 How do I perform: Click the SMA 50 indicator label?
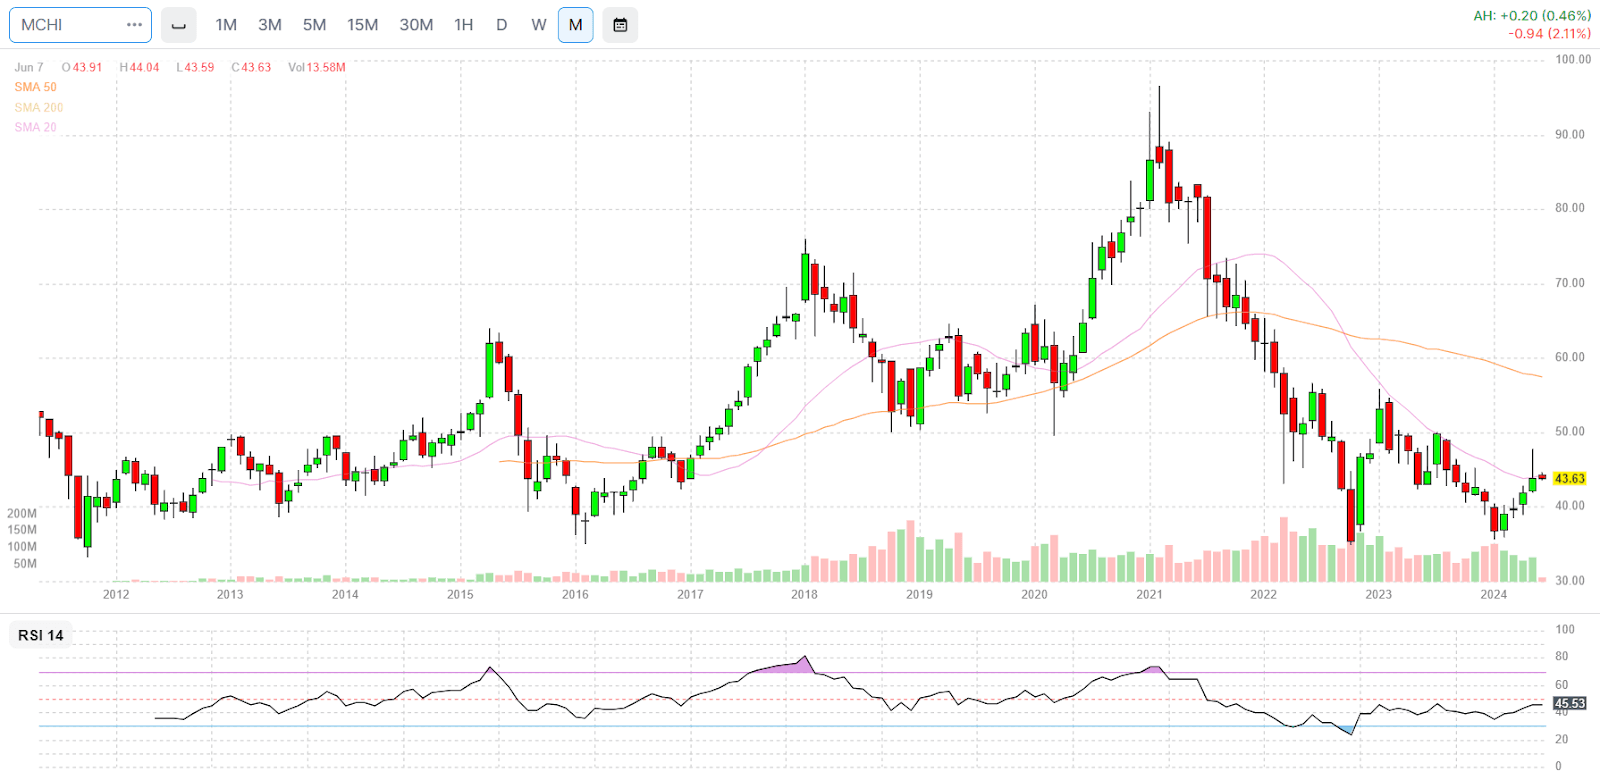[36, 87]
